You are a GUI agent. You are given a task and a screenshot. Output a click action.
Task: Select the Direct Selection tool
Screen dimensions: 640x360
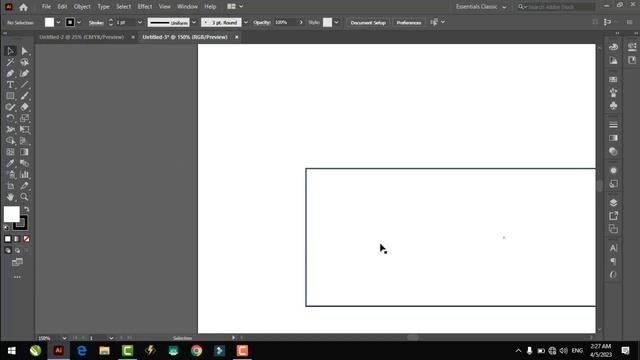(x=24, y=51)
